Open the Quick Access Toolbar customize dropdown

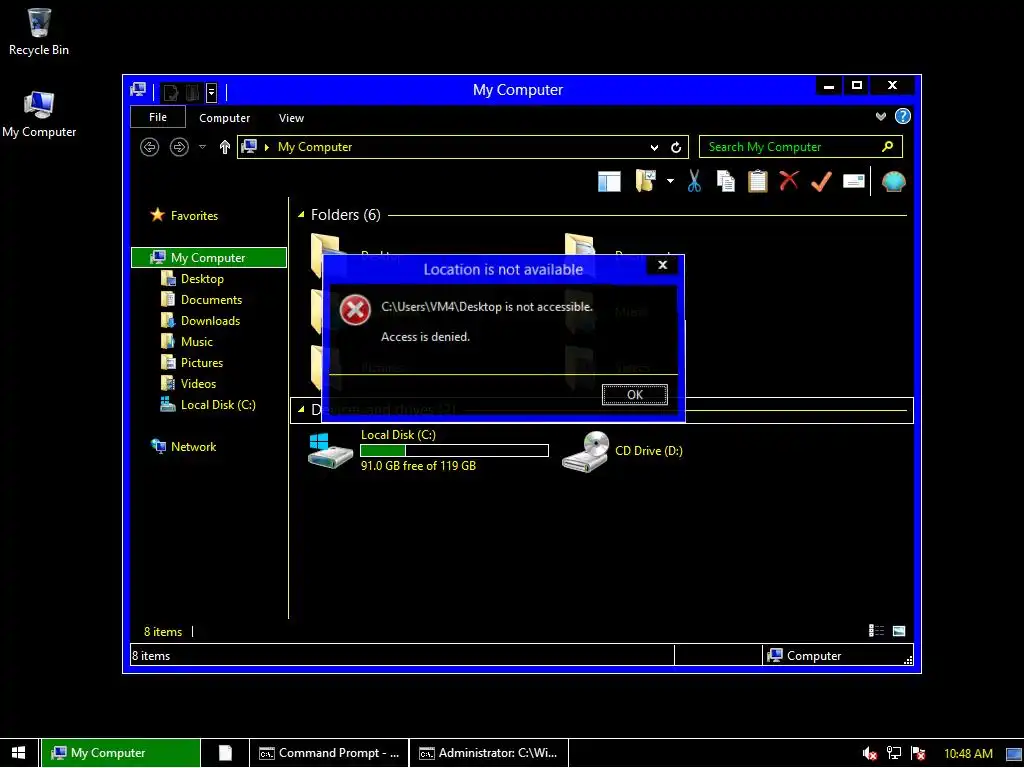click(x=211, y=92)
